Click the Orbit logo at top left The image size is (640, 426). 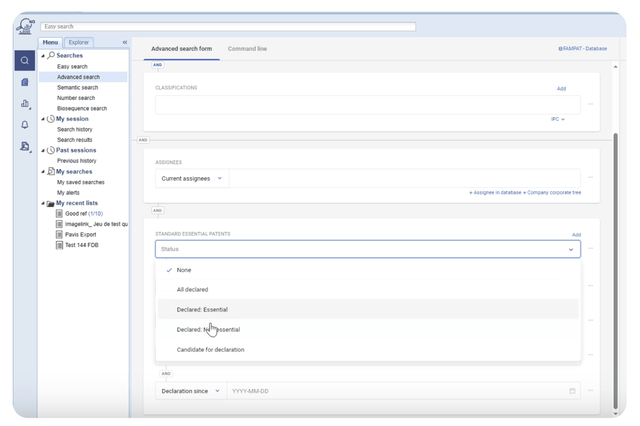(x=25, y=26)
